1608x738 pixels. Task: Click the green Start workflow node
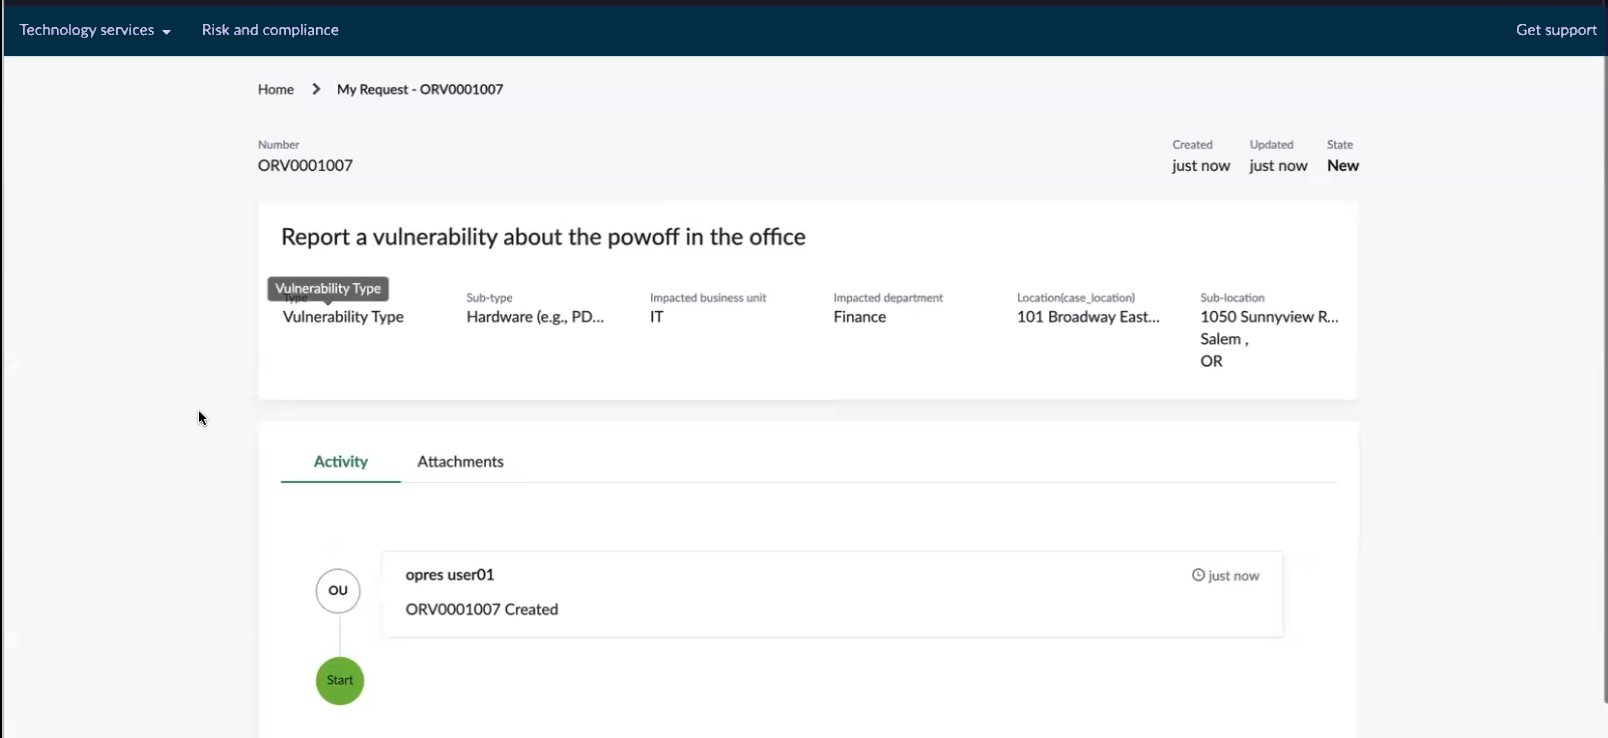point(340,680)
